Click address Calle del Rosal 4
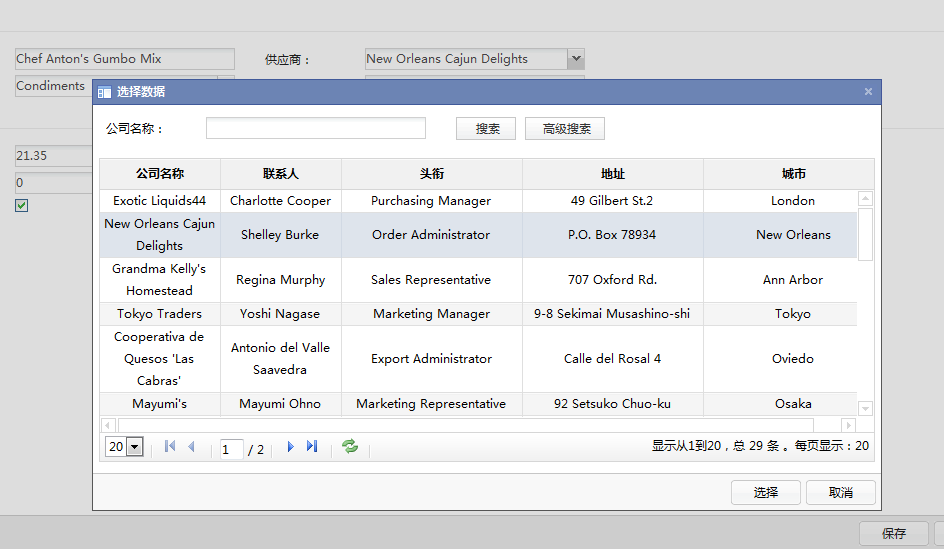Viewport: 944px width, 549px height. tap(612, 359)
